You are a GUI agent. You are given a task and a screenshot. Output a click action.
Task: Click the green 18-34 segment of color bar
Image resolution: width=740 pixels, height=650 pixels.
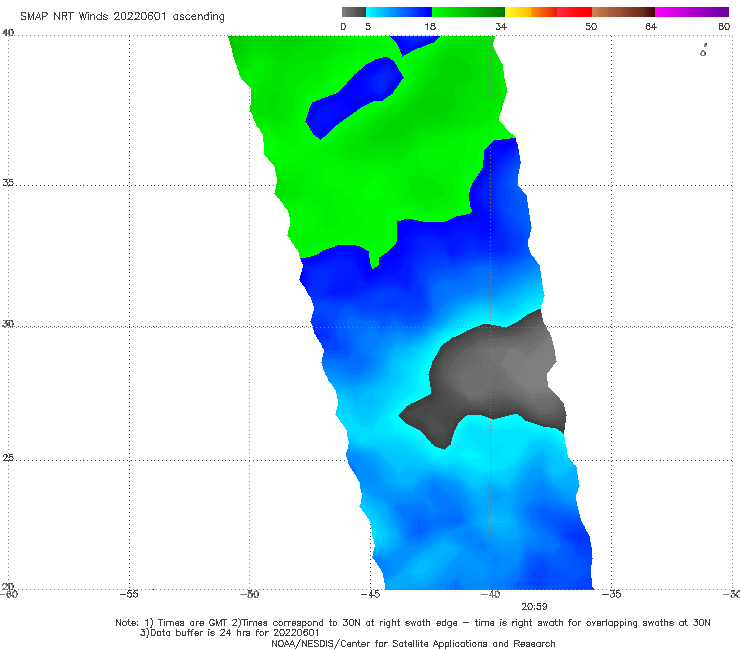(468, 12)
